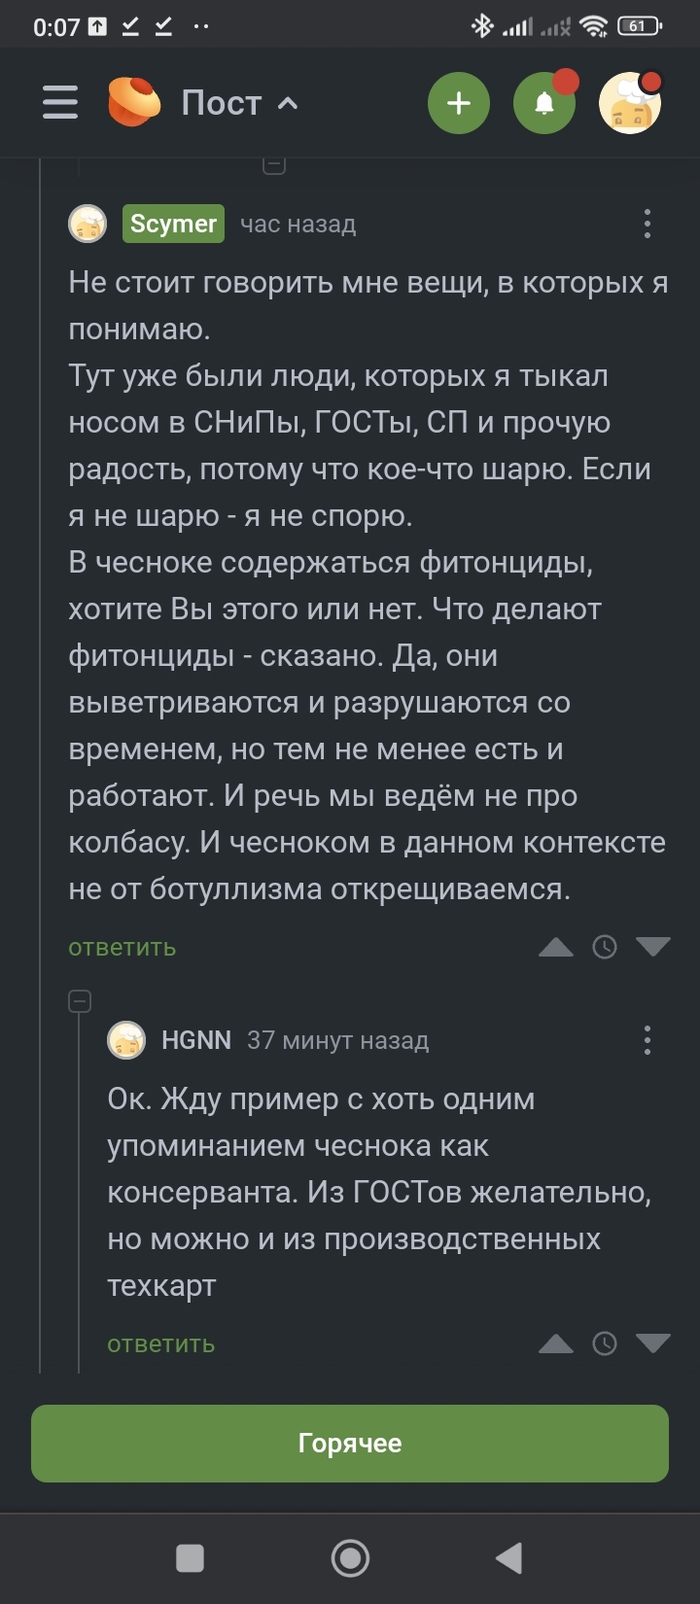
Task: Tap the orange Pikabu logo
Action: pyautogui.click(x=134, y=103)
